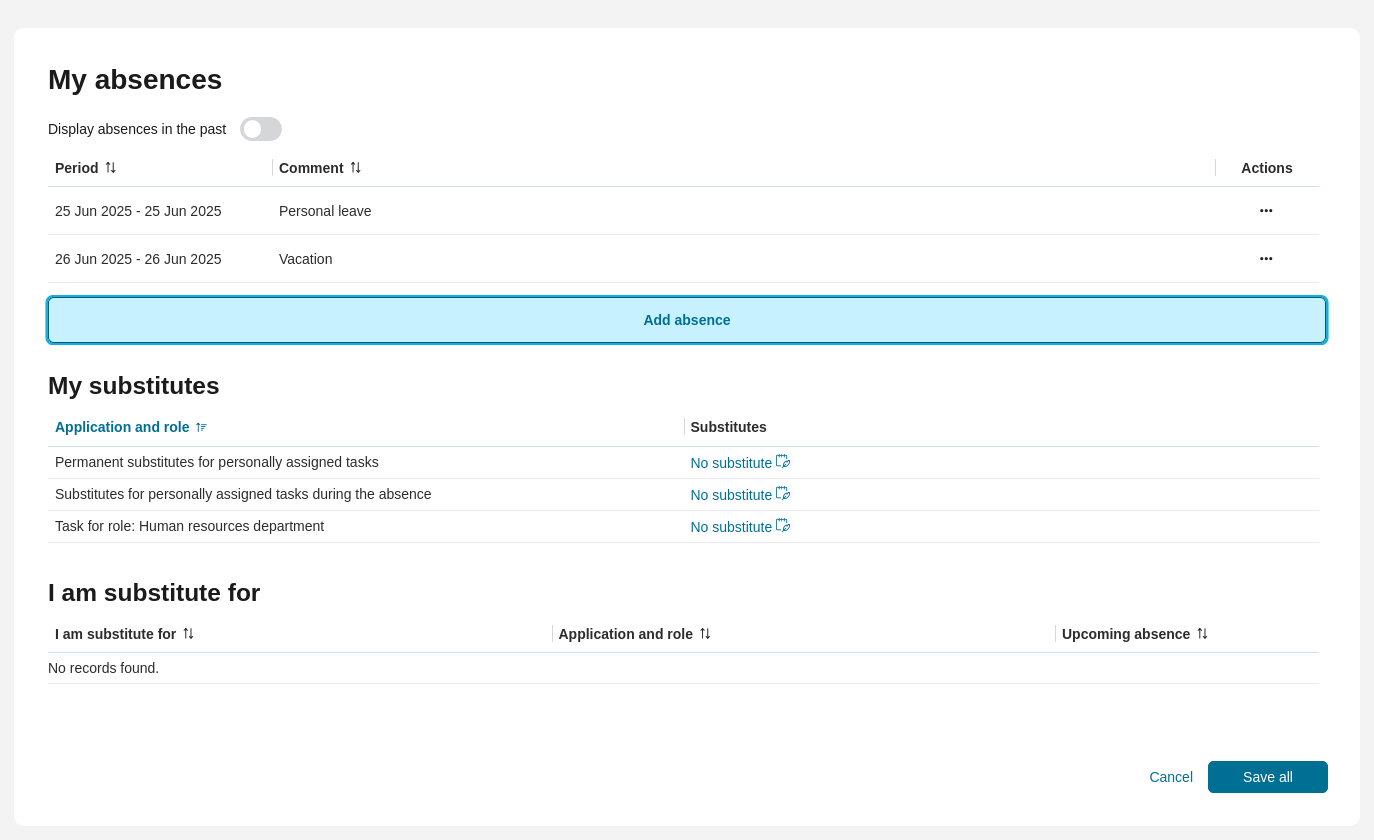This screenshot has height=840, width=1374.
Task: Toggle Display absences in the past switch
Action: coord(261,129)
